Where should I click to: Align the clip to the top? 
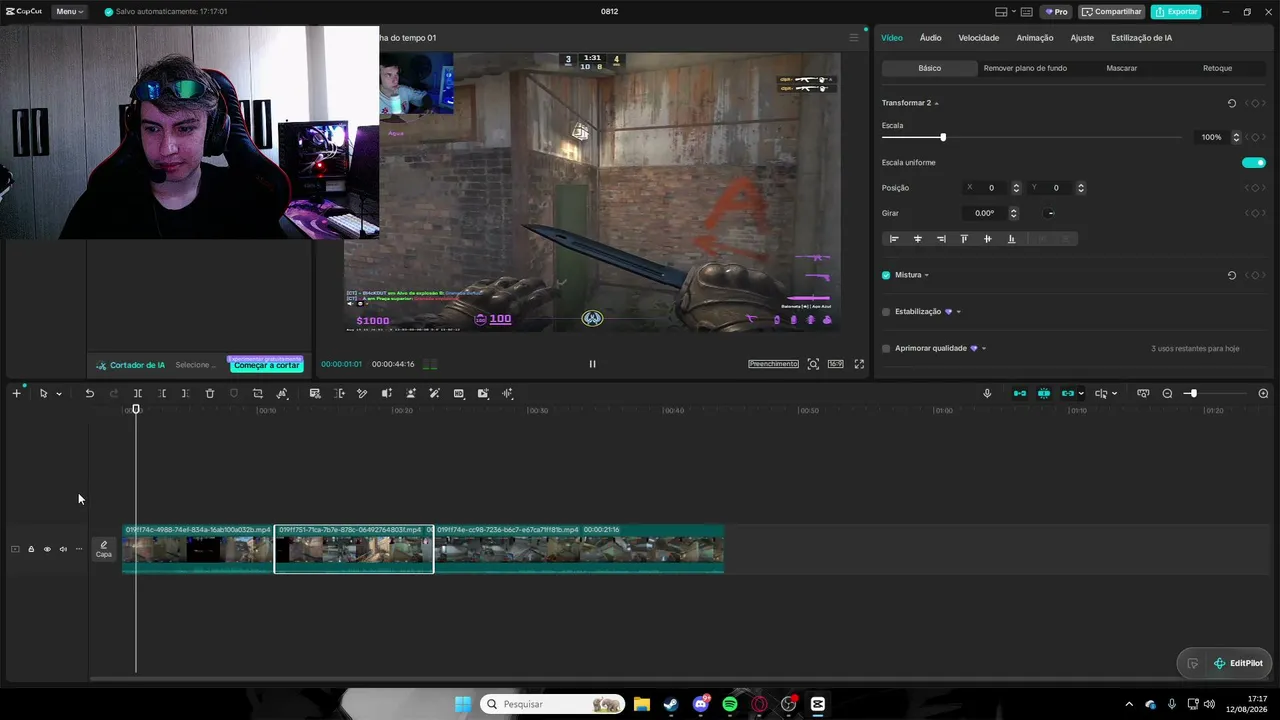964,239
